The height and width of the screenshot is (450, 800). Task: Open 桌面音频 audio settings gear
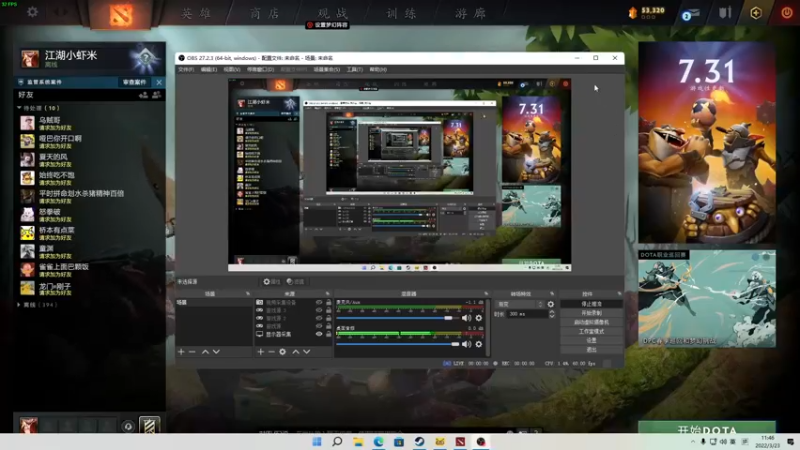pyautogui.click(x=479, y=344)
